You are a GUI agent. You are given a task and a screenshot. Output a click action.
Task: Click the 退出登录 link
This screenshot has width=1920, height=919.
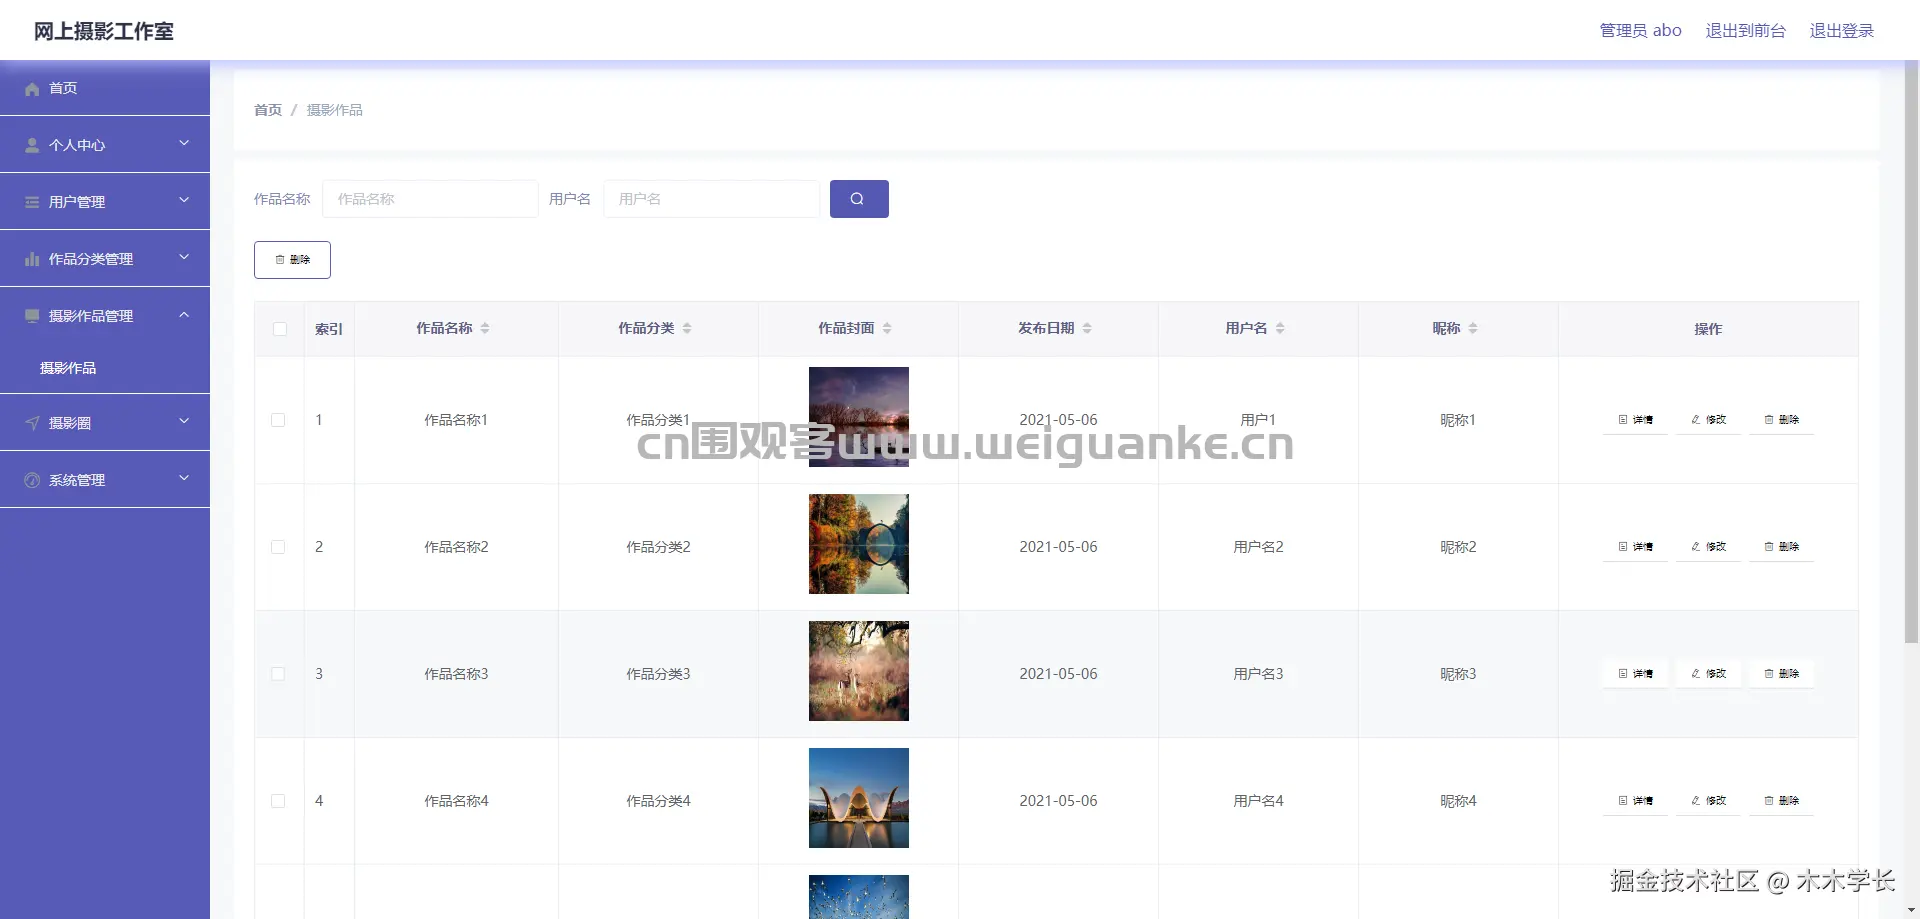[1841, 31]
